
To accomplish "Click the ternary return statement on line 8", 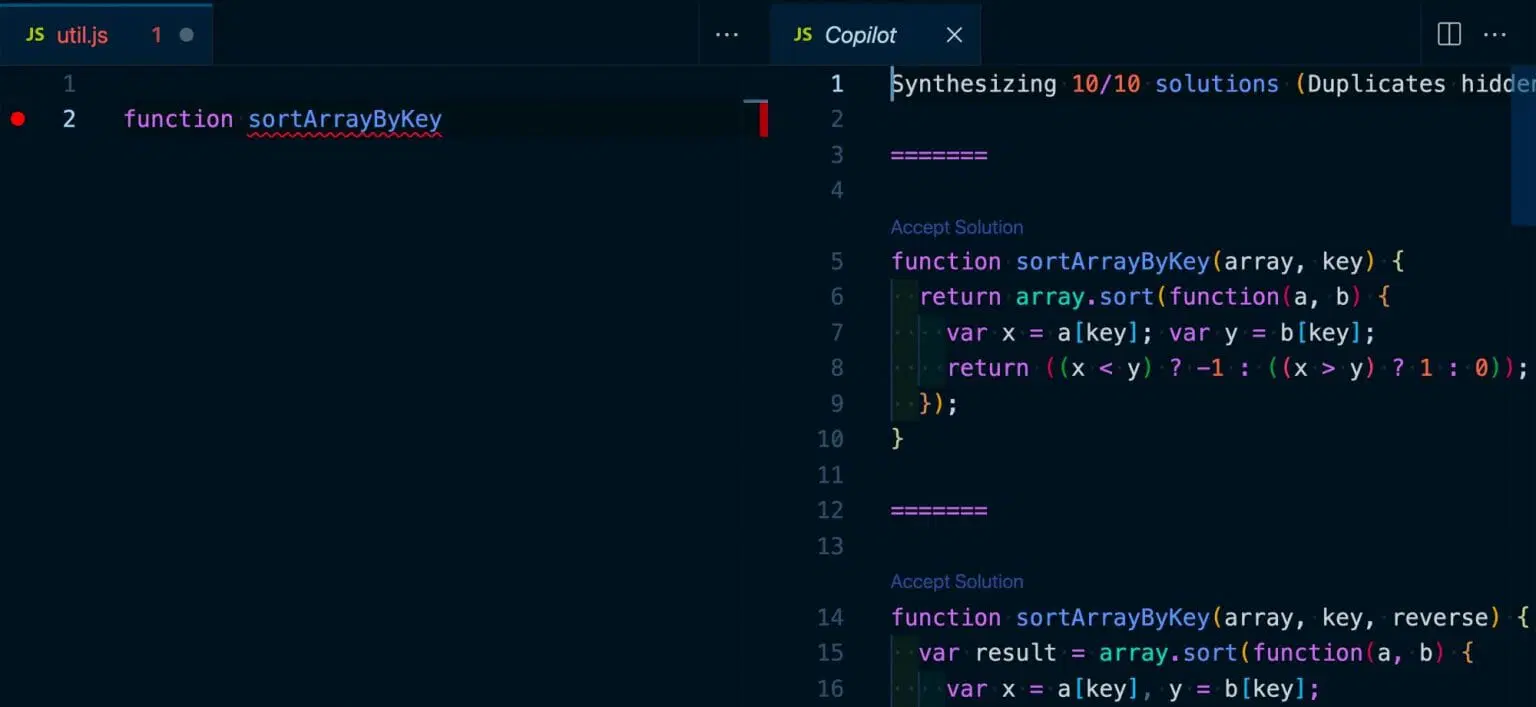I will (x=1238, y=368).
